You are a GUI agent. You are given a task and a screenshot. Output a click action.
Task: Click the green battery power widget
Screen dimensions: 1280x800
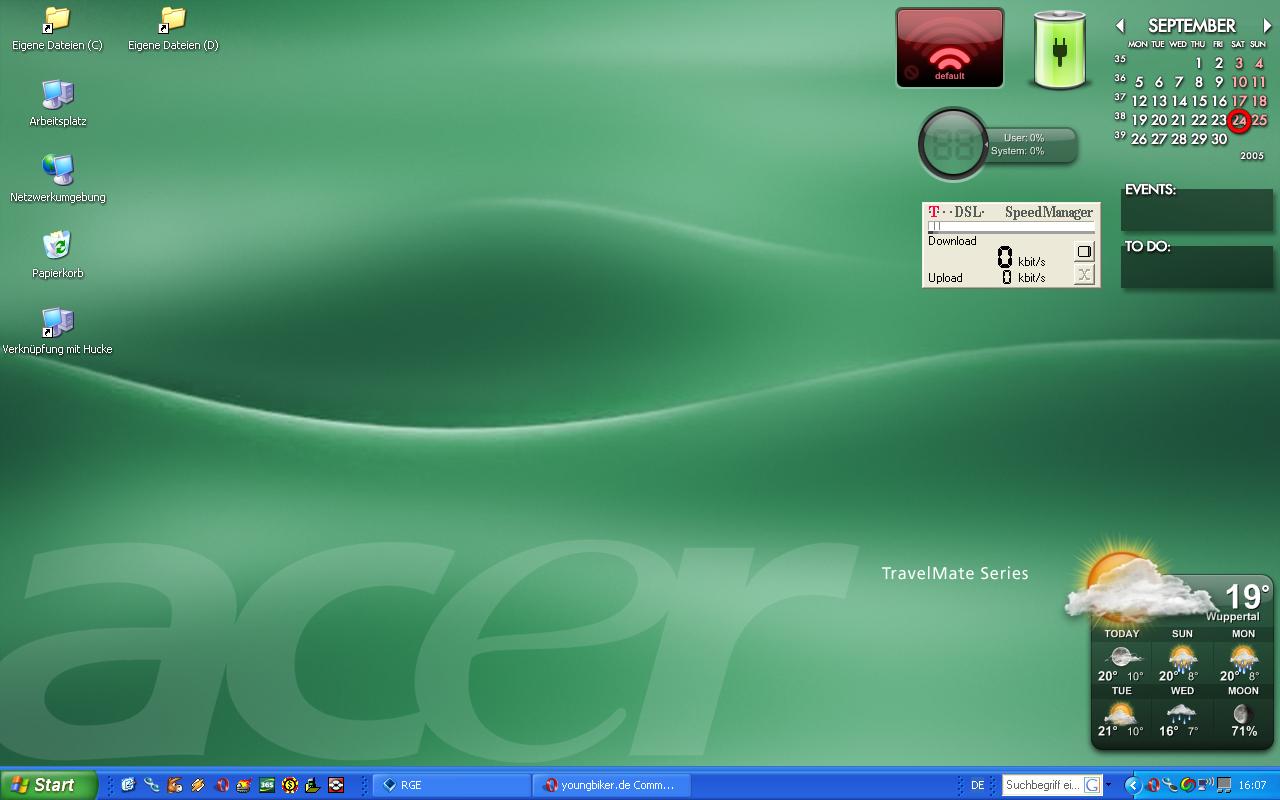click(x=1060, y=50)
